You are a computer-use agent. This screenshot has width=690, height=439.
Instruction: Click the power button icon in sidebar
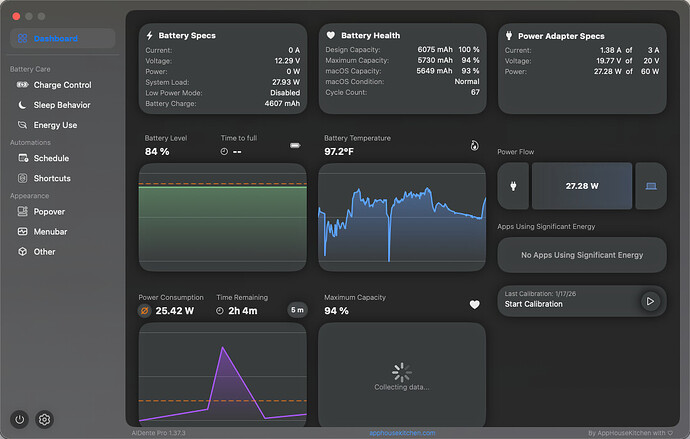pos(19,419)
